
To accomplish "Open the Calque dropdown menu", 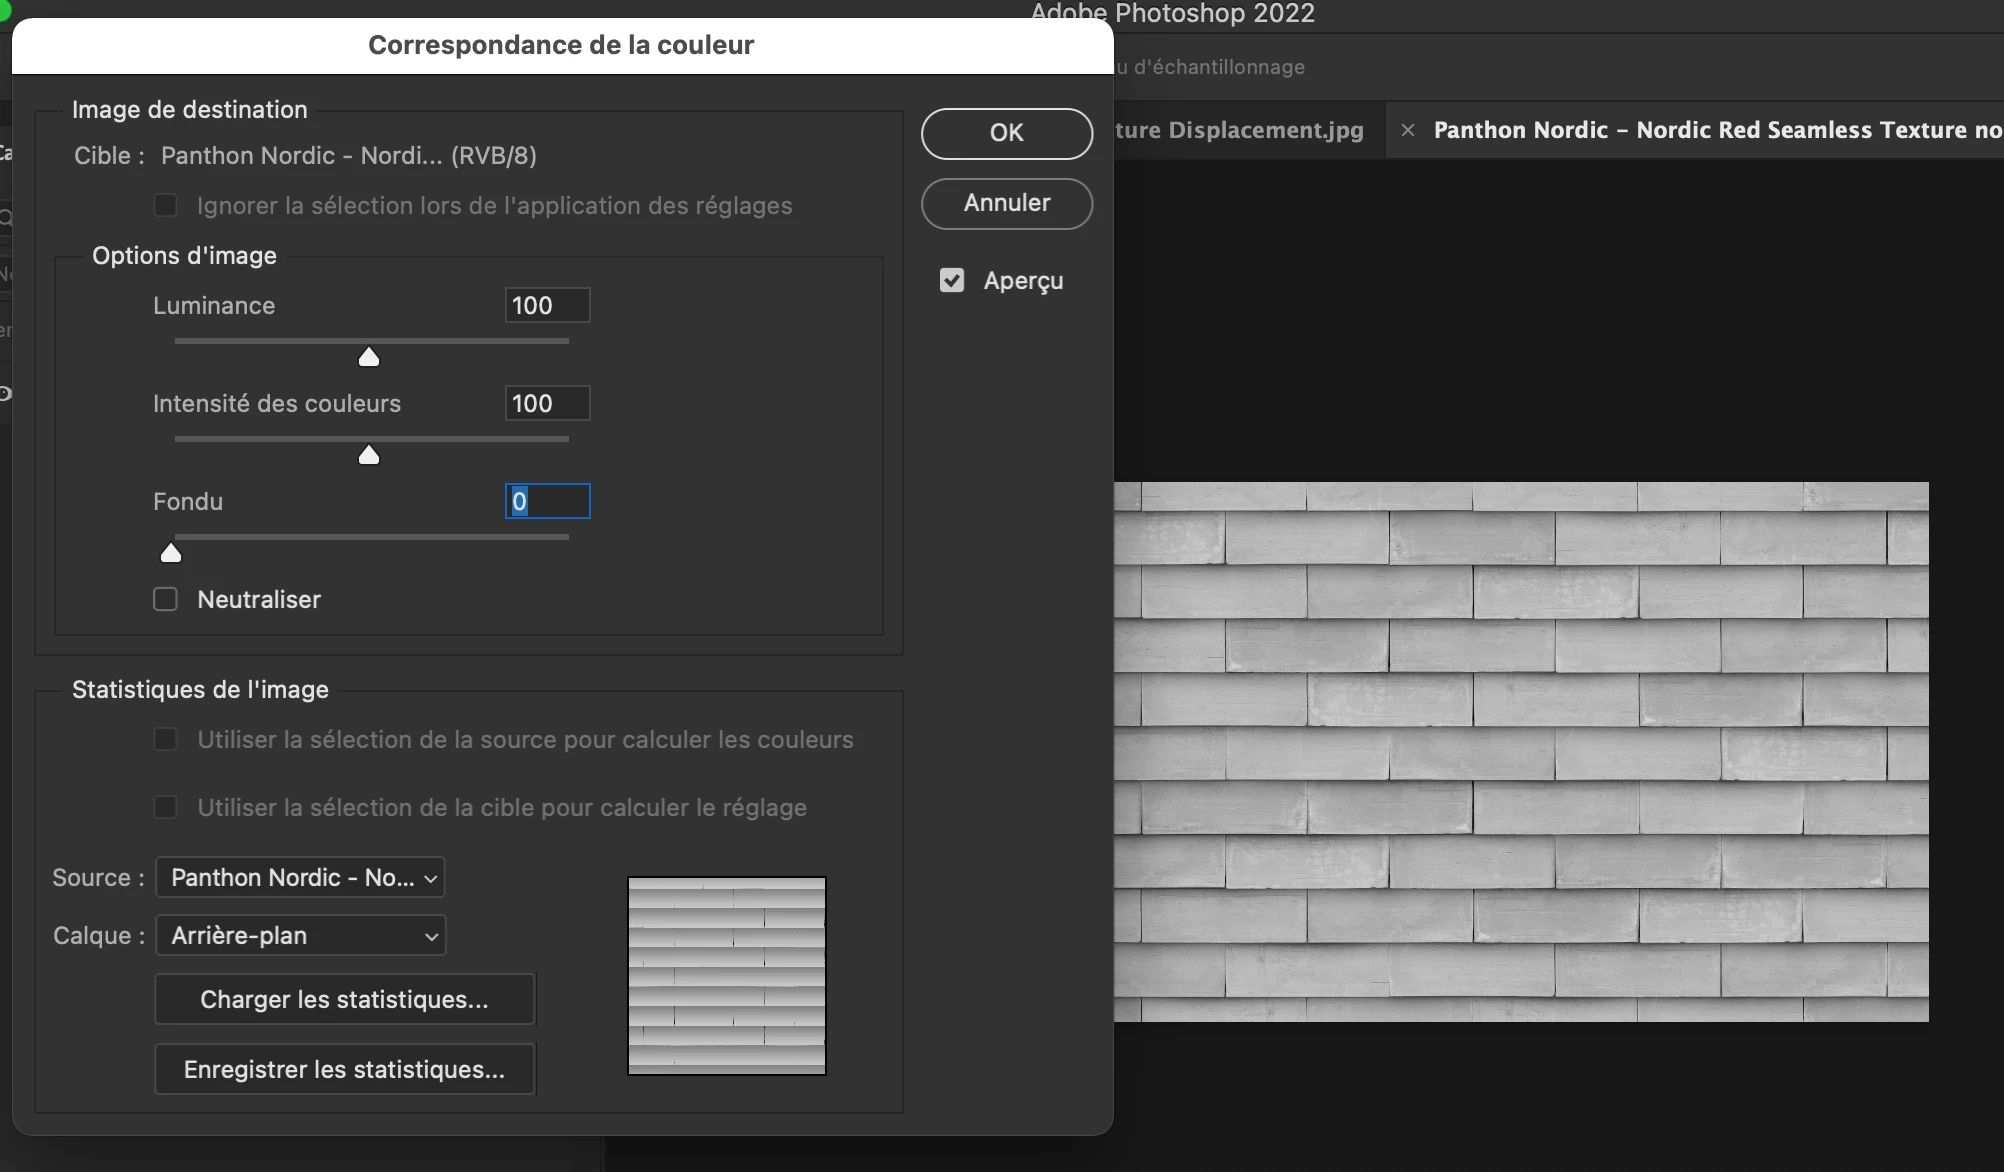I will (x=300, y=935).
